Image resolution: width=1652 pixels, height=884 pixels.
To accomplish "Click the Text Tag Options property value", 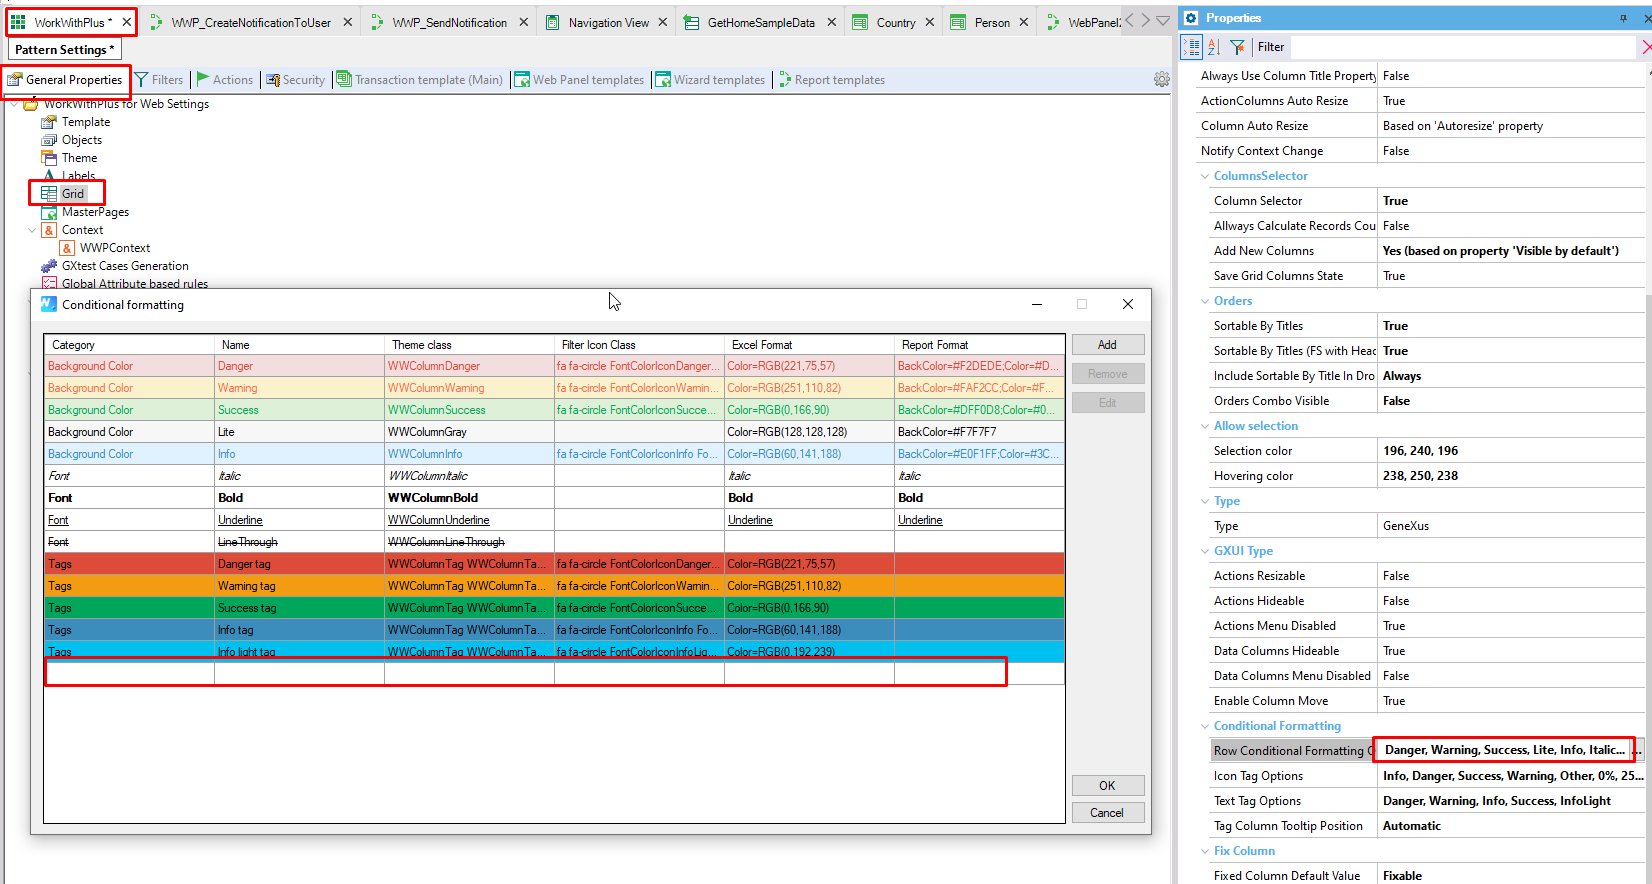I will pos(1510,801).
